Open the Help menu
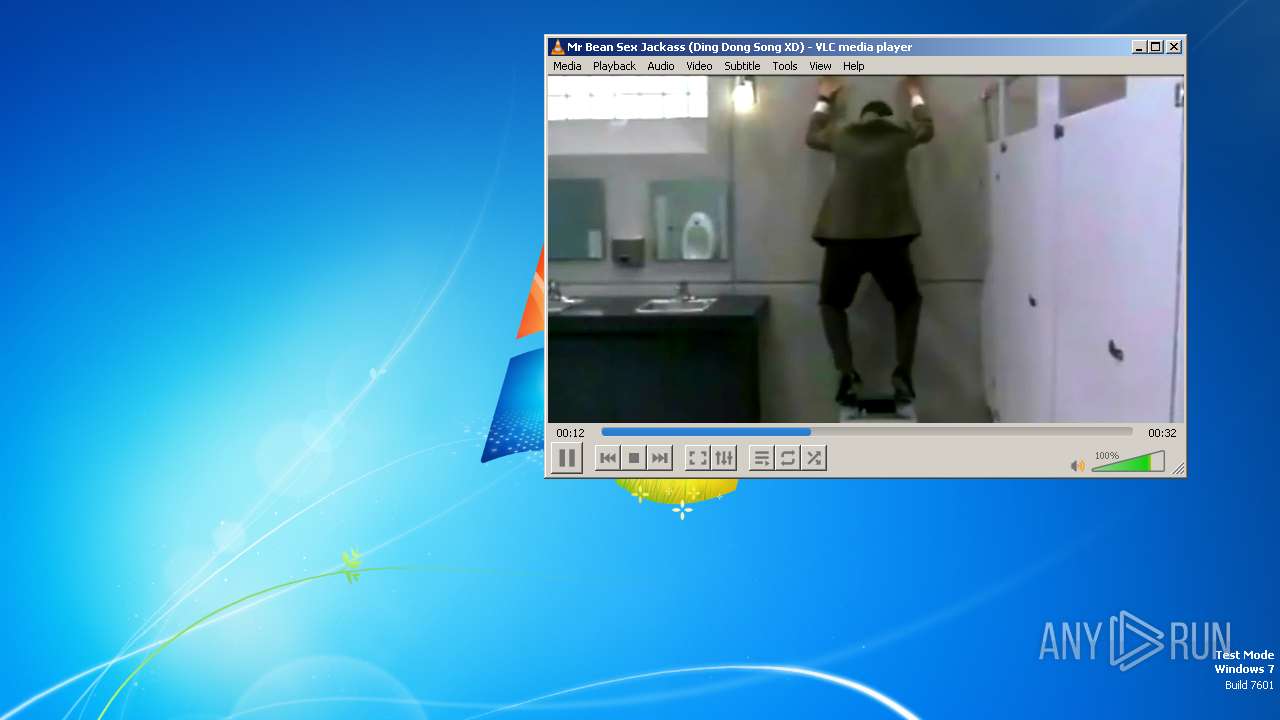 click(x=853, y=66)
